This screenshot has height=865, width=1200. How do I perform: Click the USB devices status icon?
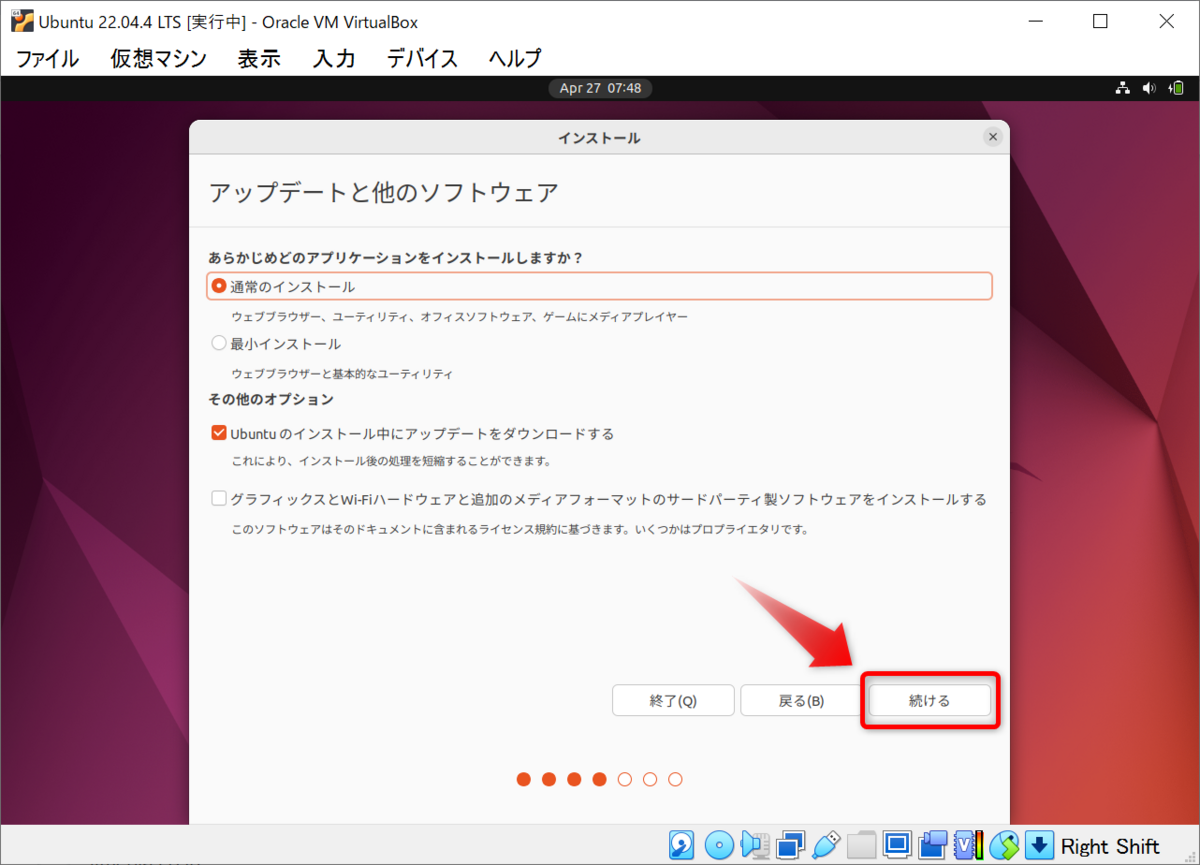click(826, 845)
